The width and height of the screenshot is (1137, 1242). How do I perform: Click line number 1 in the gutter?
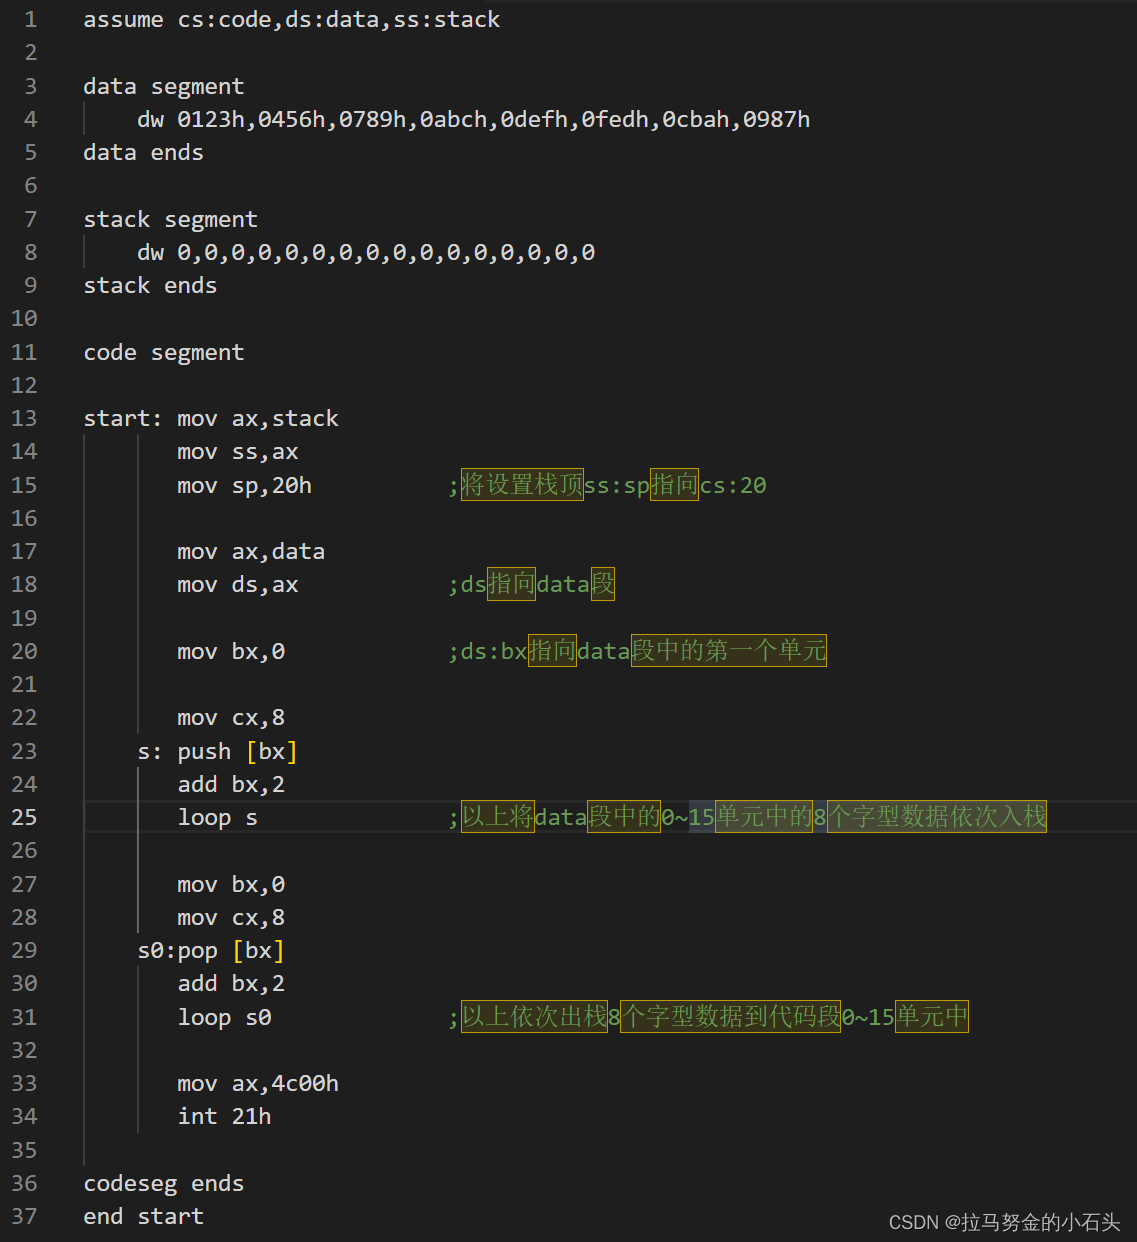(30, 20)
